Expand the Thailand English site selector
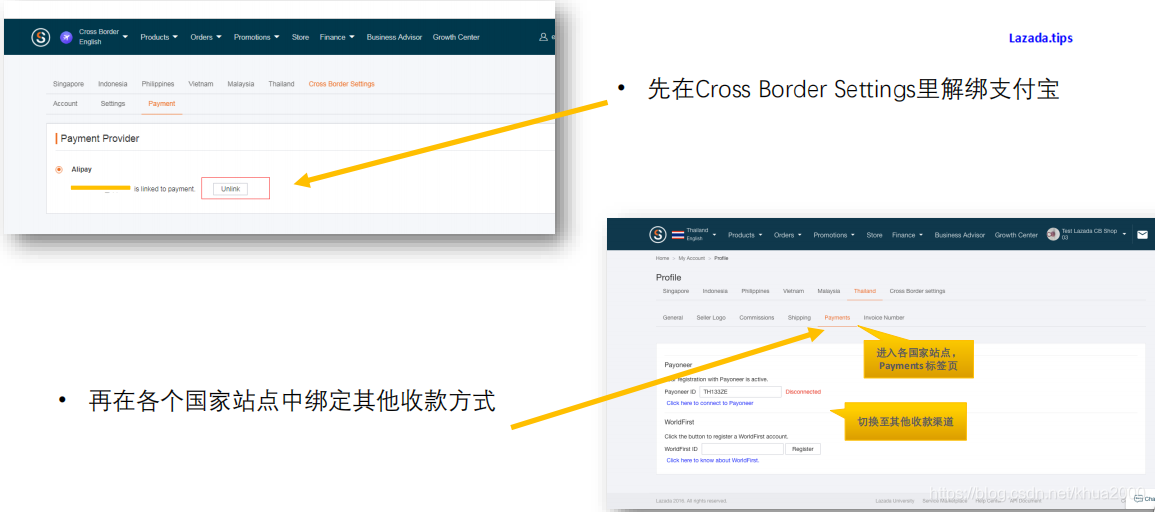 point(701,235)
